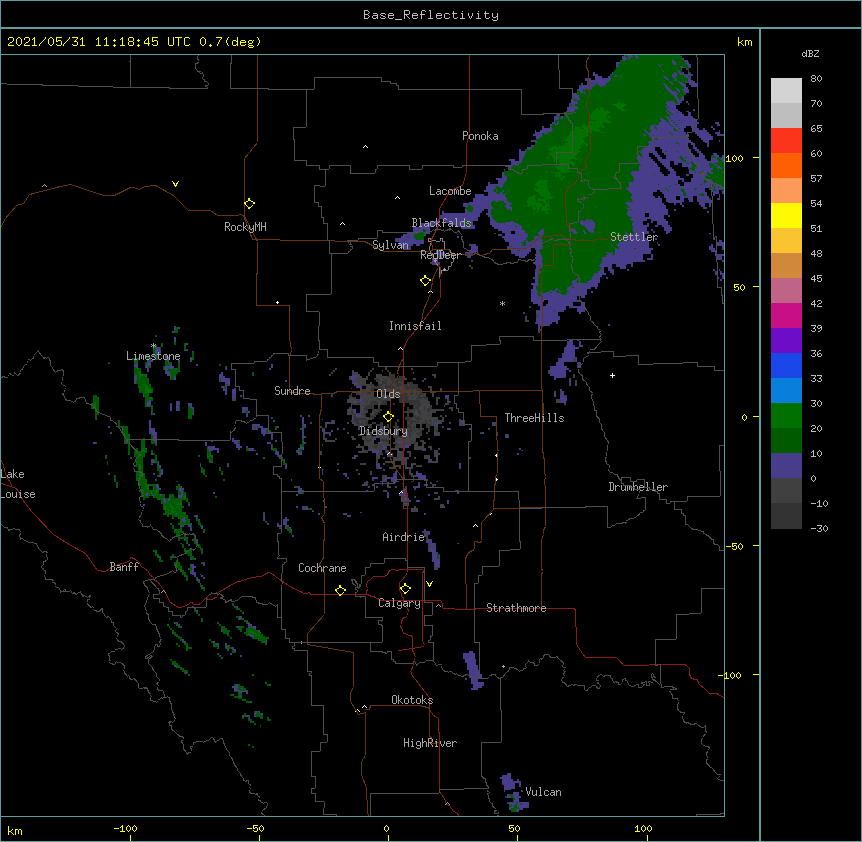Viewport: 862px width, 842px height.
Task: Click the Sylvan label on the map
Action: point(391,245)
